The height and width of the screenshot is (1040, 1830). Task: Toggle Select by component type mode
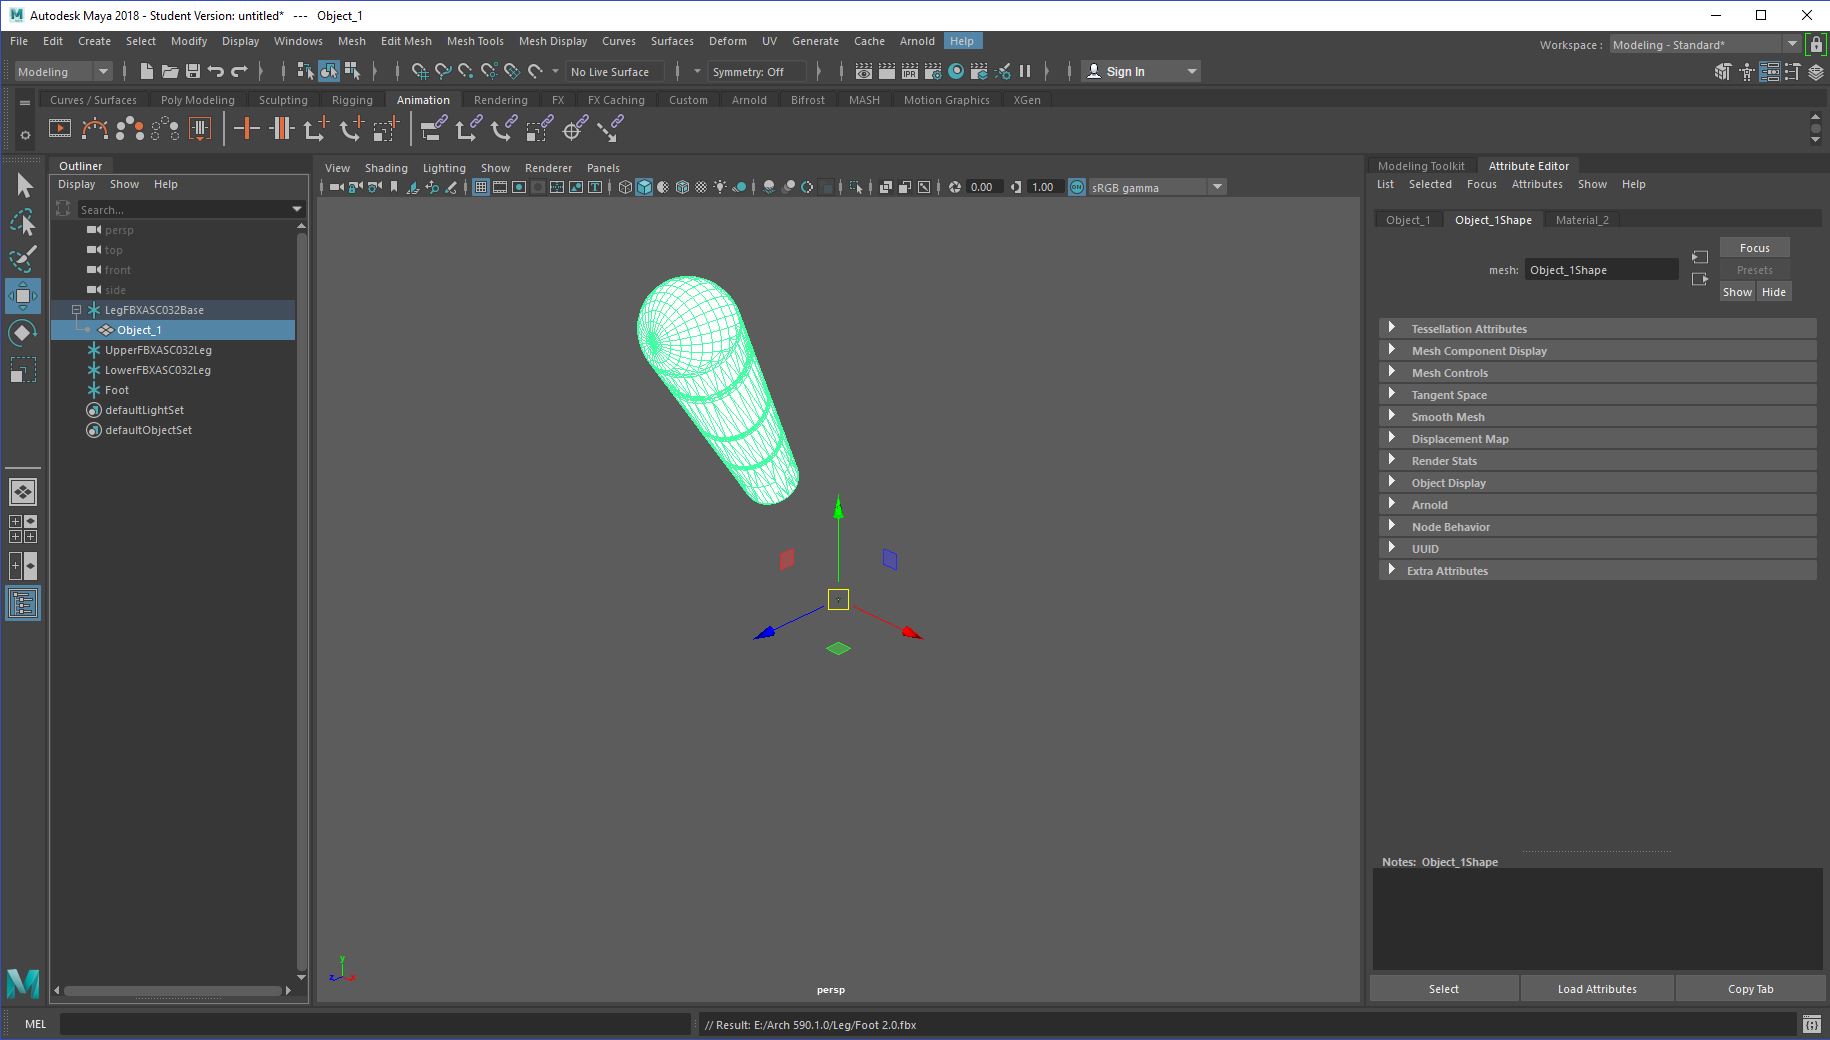pos(352,71)
